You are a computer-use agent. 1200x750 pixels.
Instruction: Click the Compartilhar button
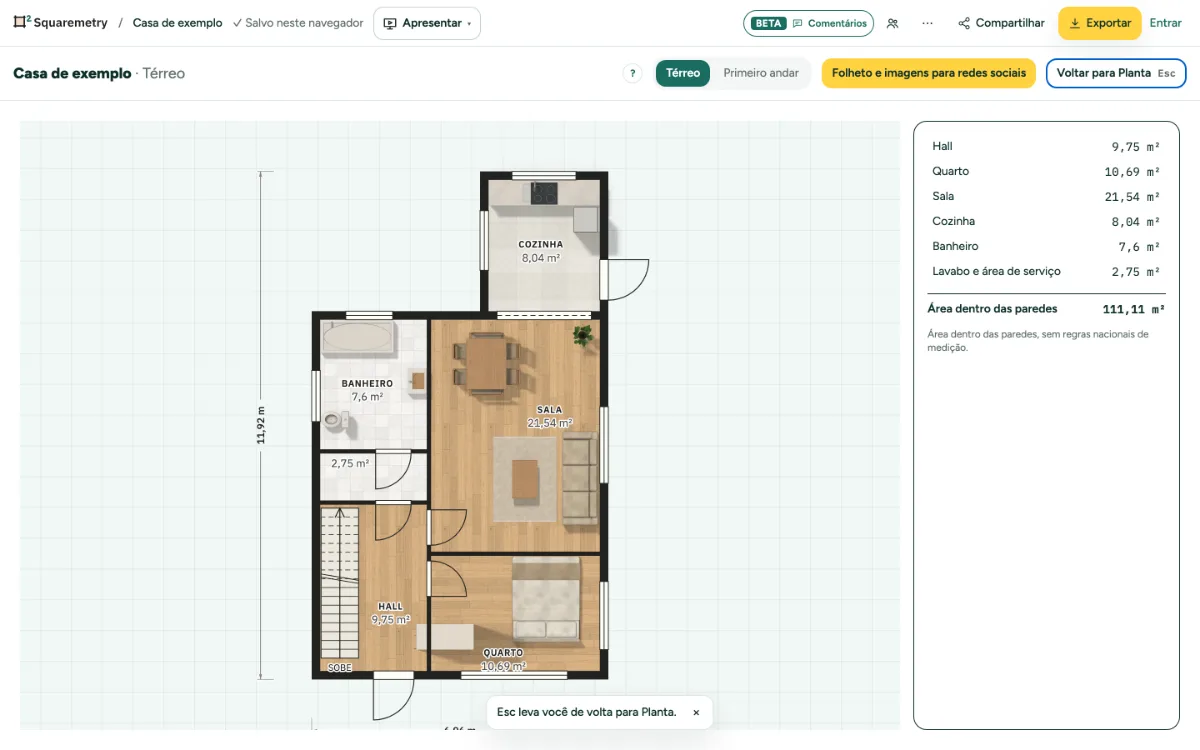pyautogui.click(x=1001, y=23)
